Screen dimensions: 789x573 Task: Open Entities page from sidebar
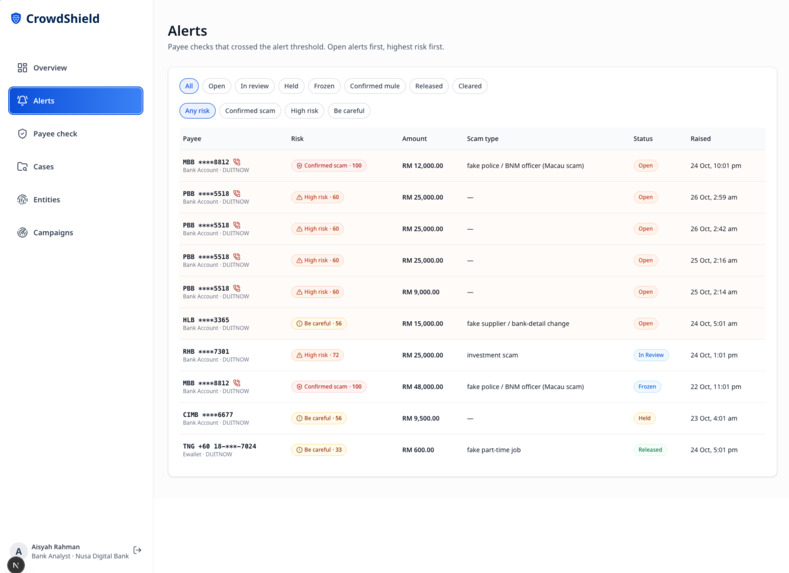pyautogui.click(x=75, y=199)
